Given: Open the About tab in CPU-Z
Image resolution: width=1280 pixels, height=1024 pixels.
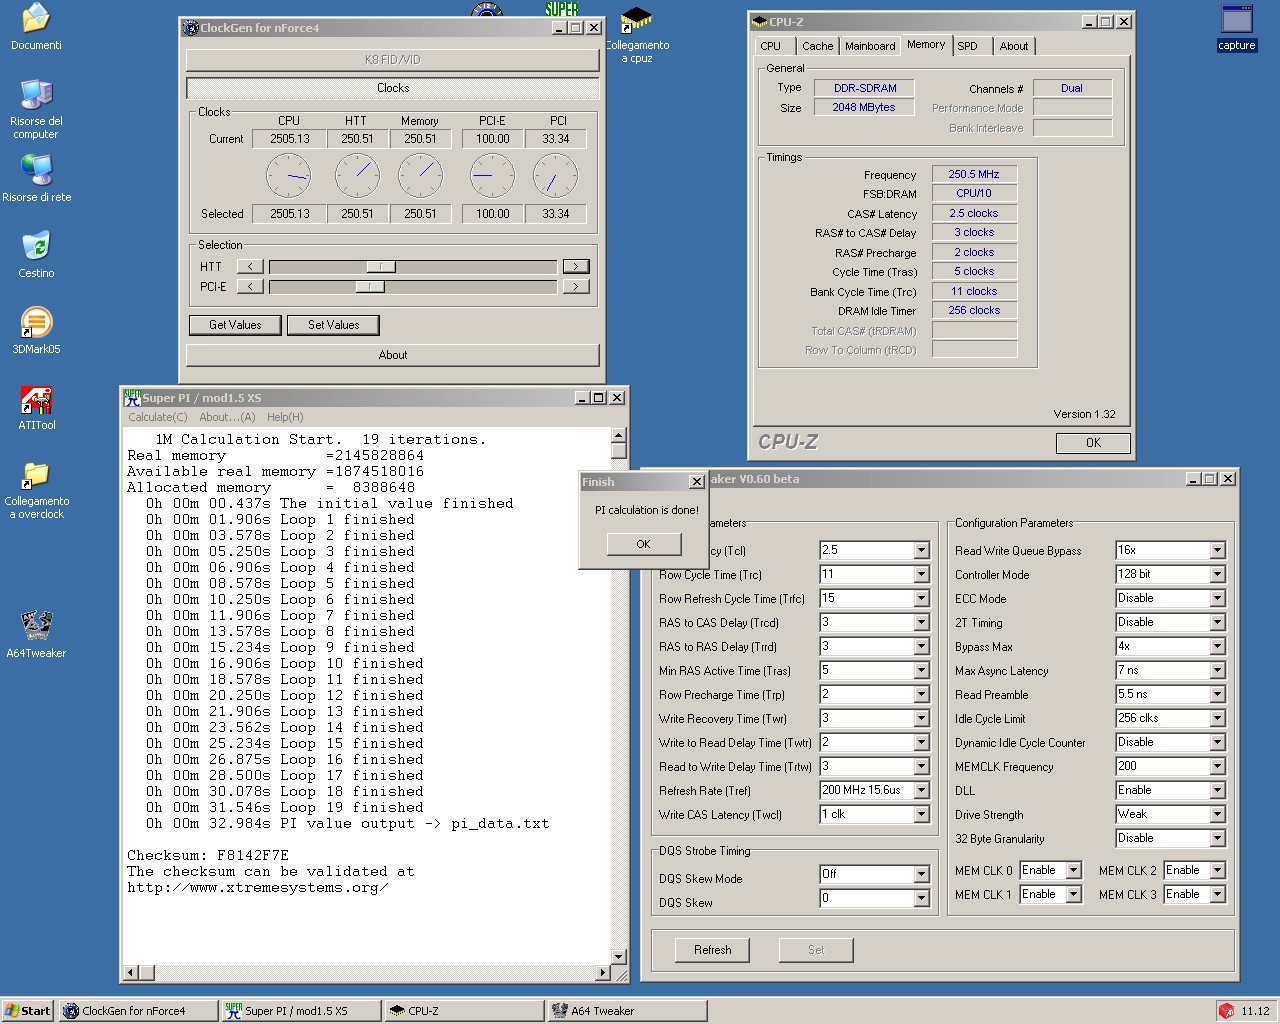Looking at the screenshot, I should point(1013,46).
